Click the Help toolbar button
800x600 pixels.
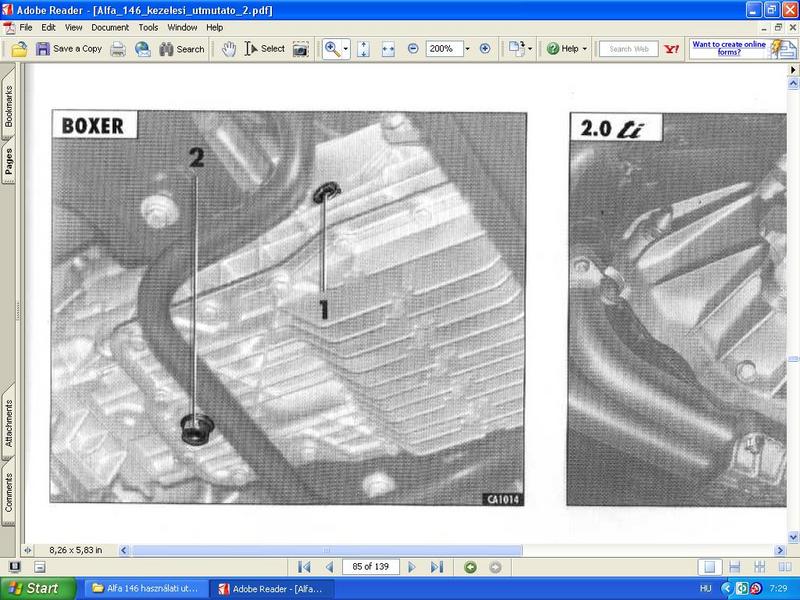[x=563, y=49]
